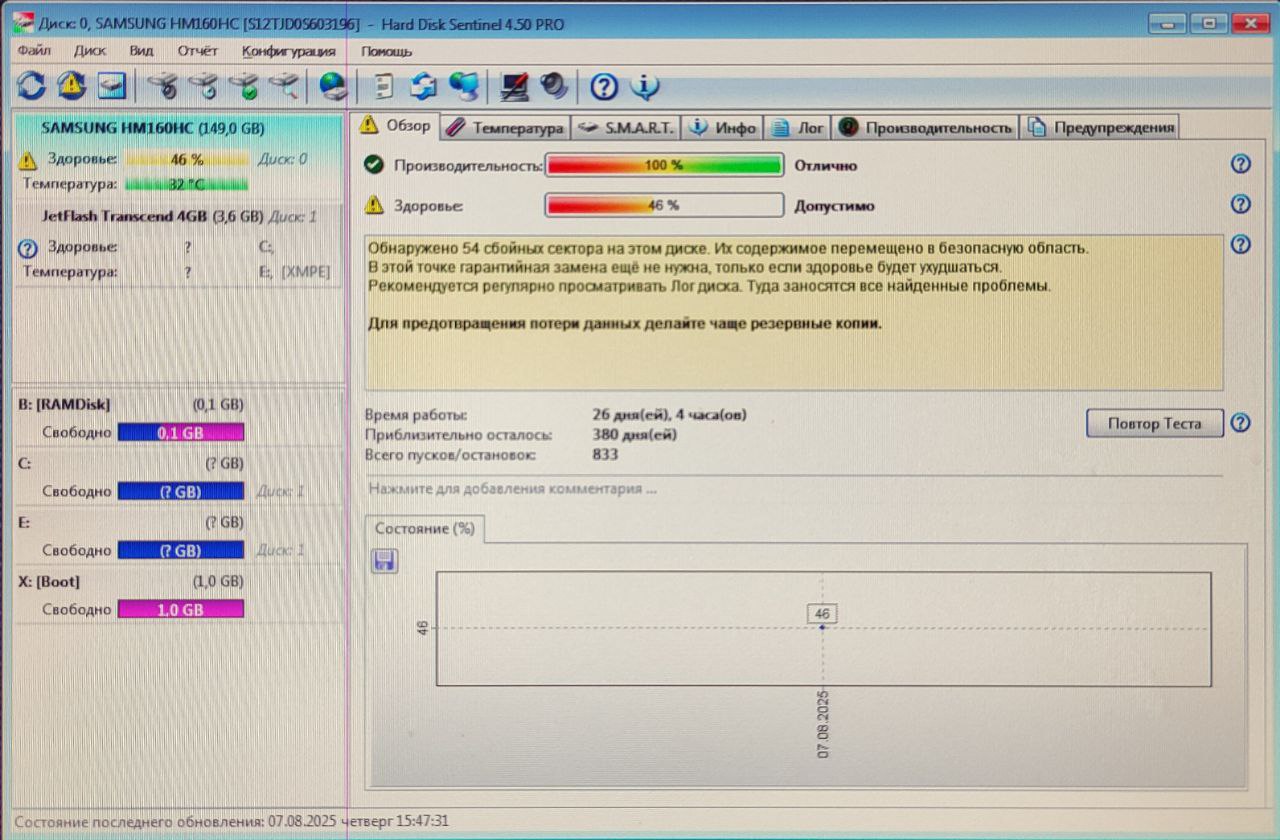Click the yellow warning triangle toolbar icon
Image resolution: width=1280 pixels, height=840 pixels.
[71, 87]
